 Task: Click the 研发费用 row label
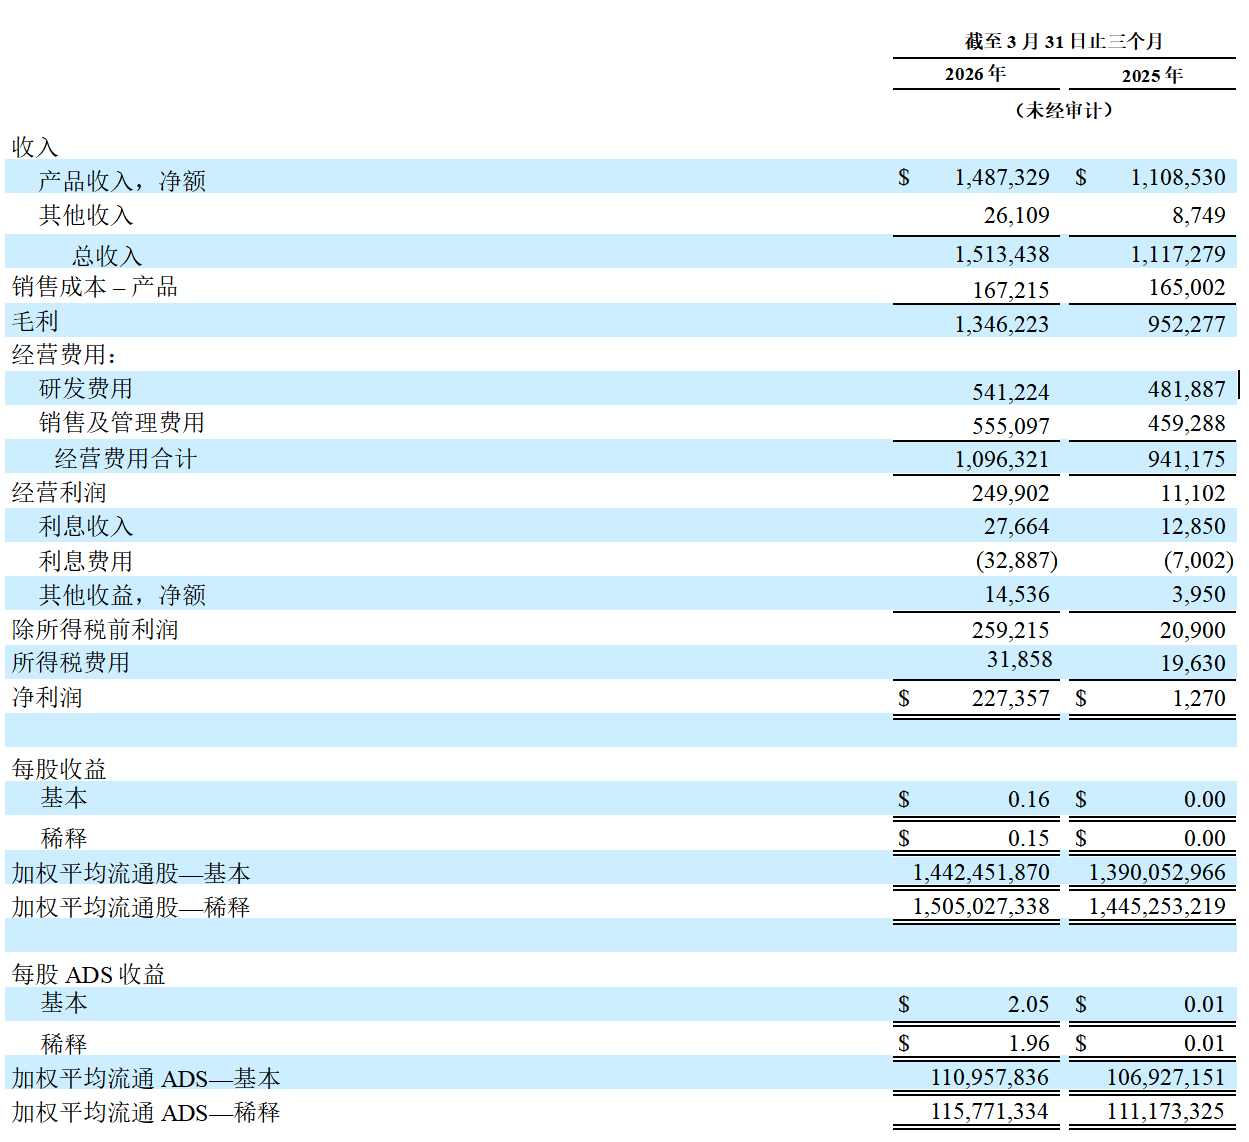86,388
